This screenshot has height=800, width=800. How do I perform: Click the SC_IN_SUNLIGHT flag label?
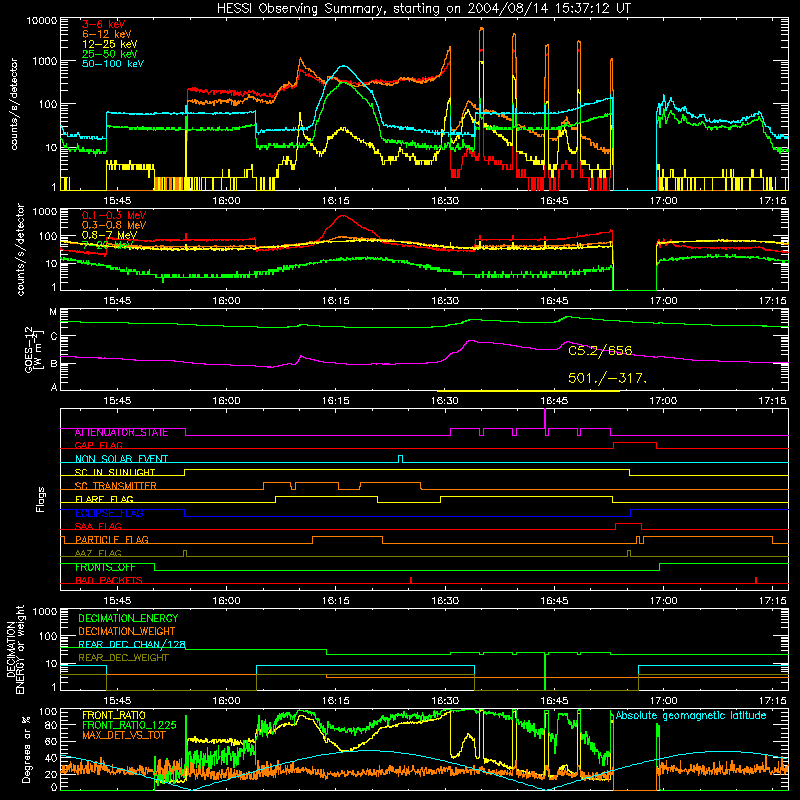pyautogui.click(x=115, y=472)
